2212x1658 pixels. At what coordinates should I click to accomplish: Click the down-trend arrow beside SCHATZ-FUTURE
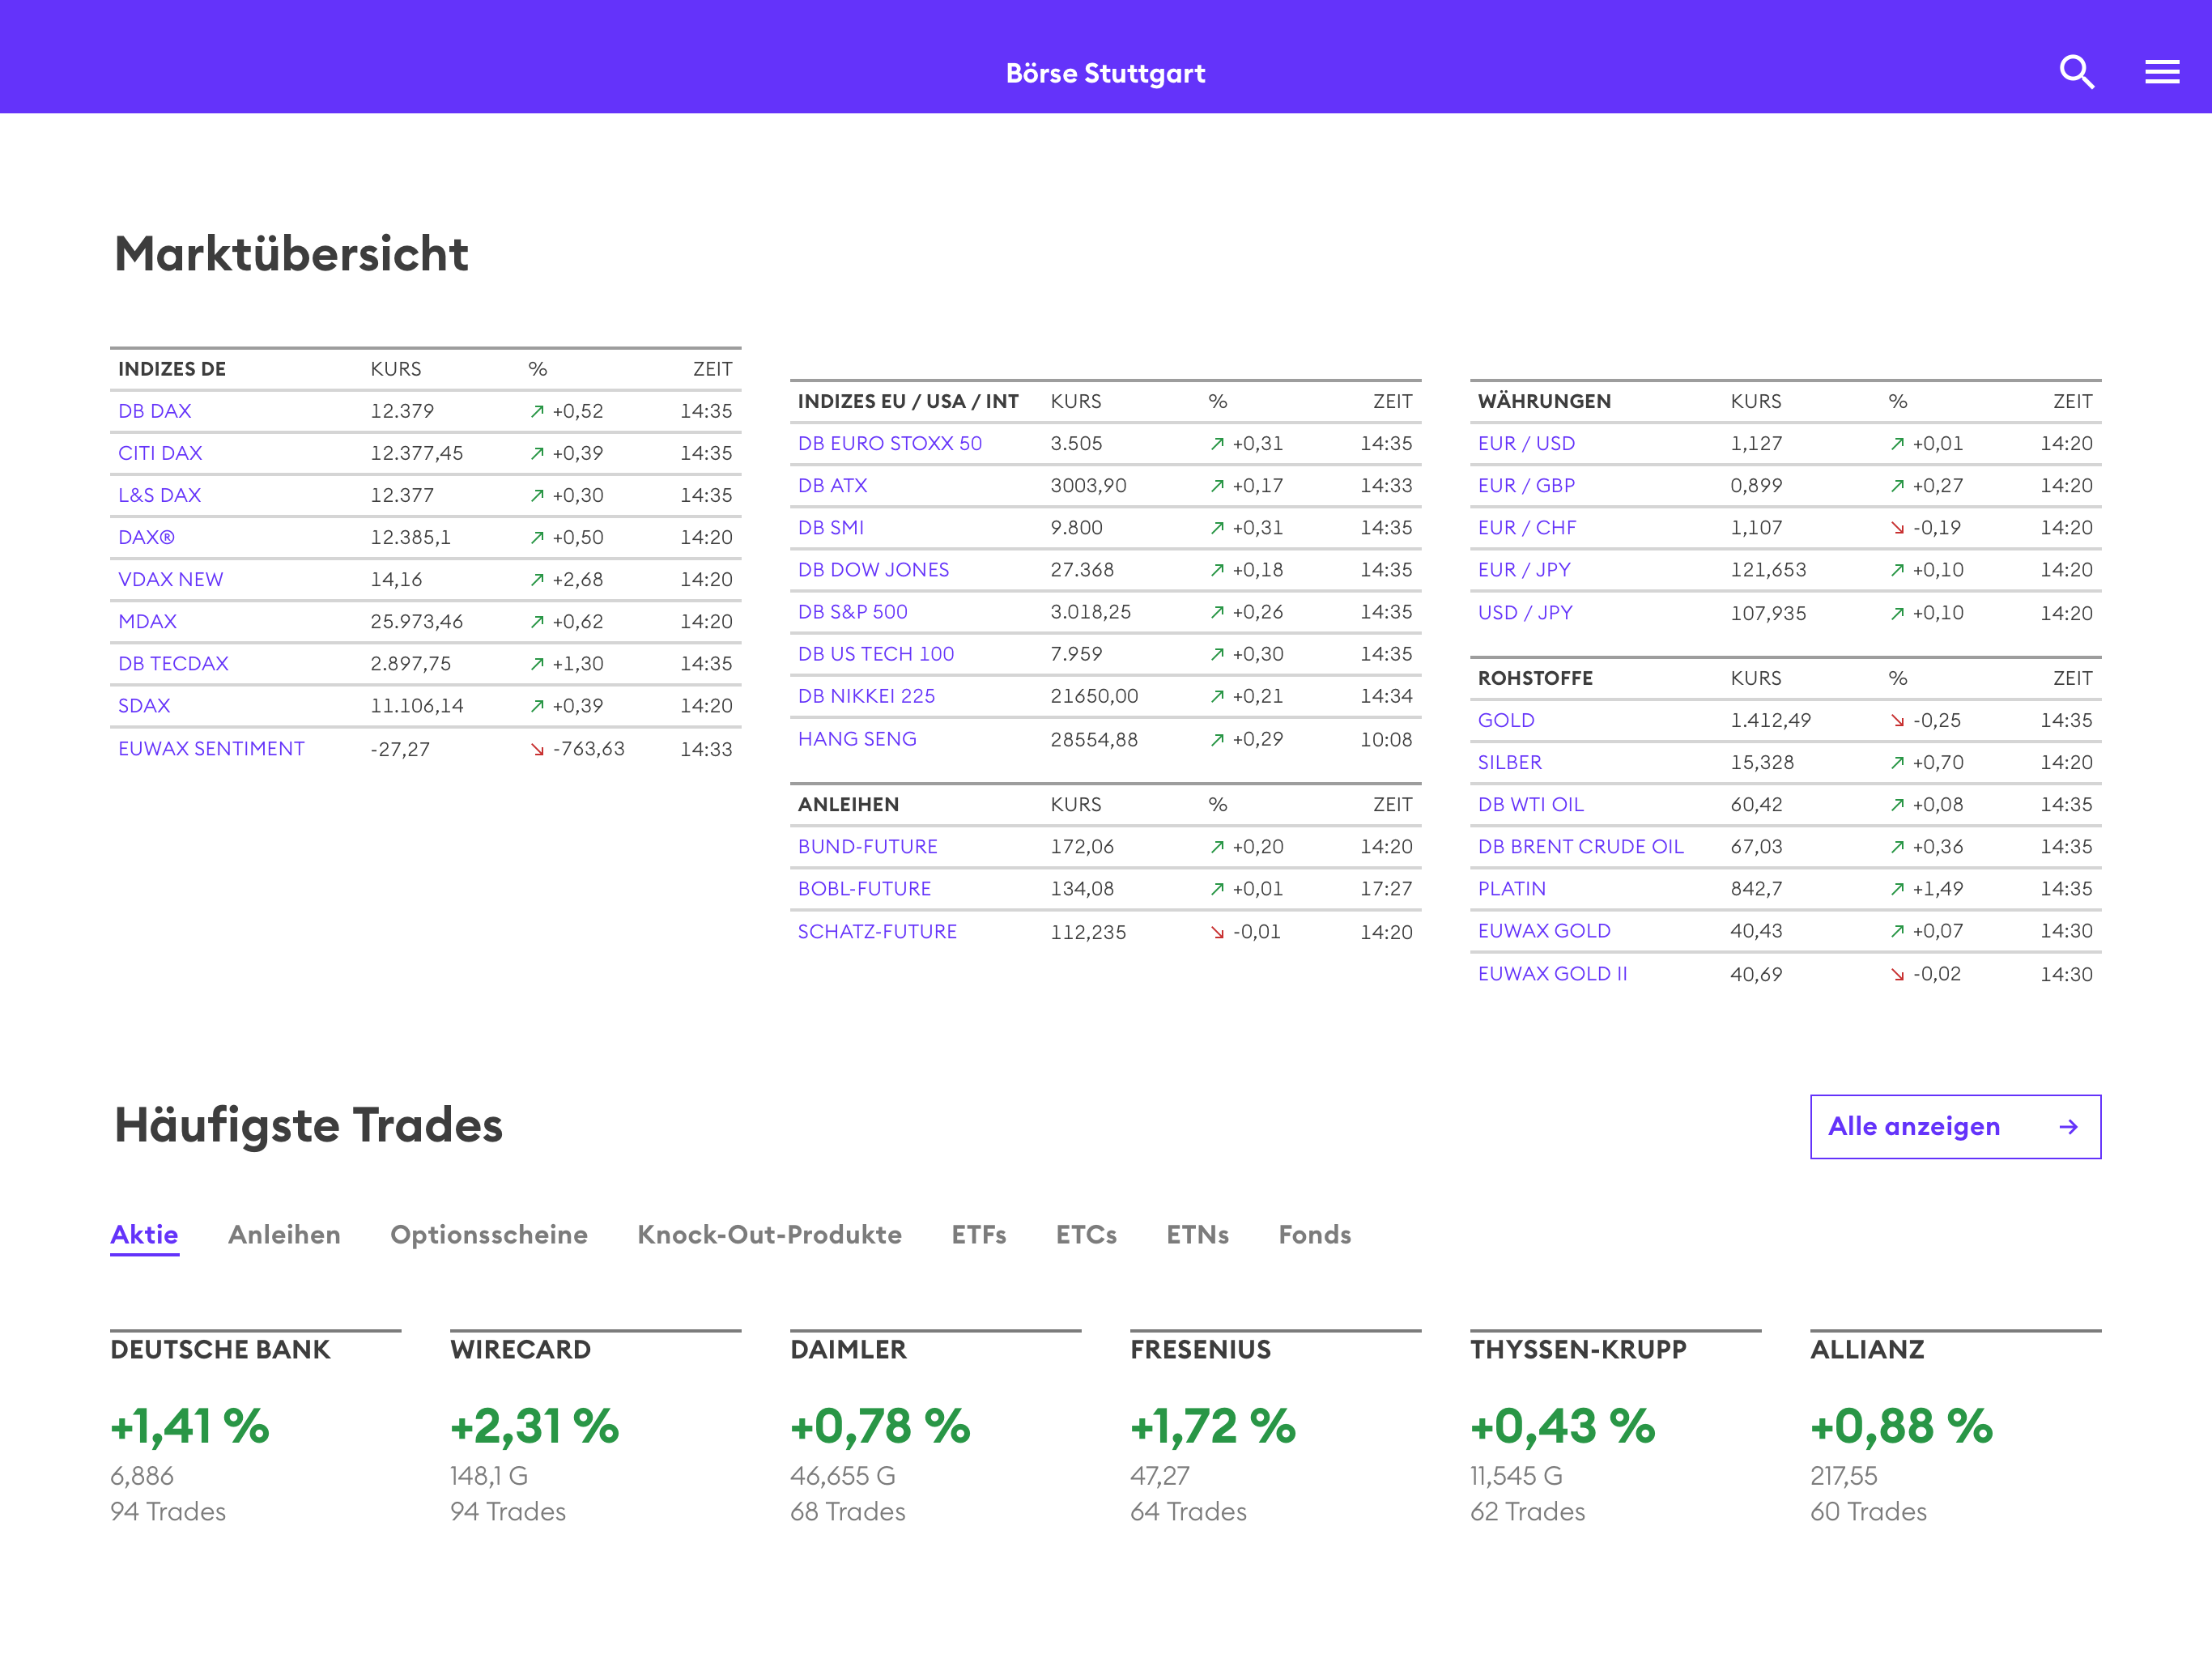click(x=1216, y=931)
